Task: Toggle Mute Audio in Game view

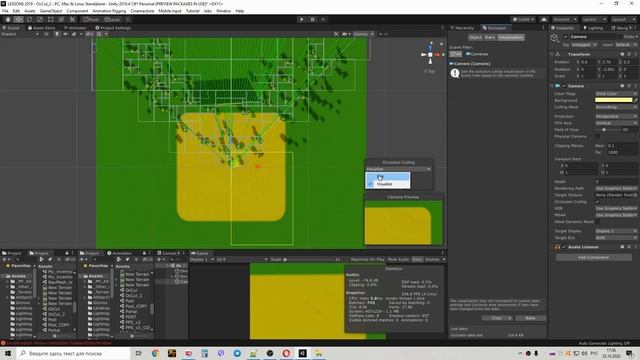Action: click(x=398, y=260)
